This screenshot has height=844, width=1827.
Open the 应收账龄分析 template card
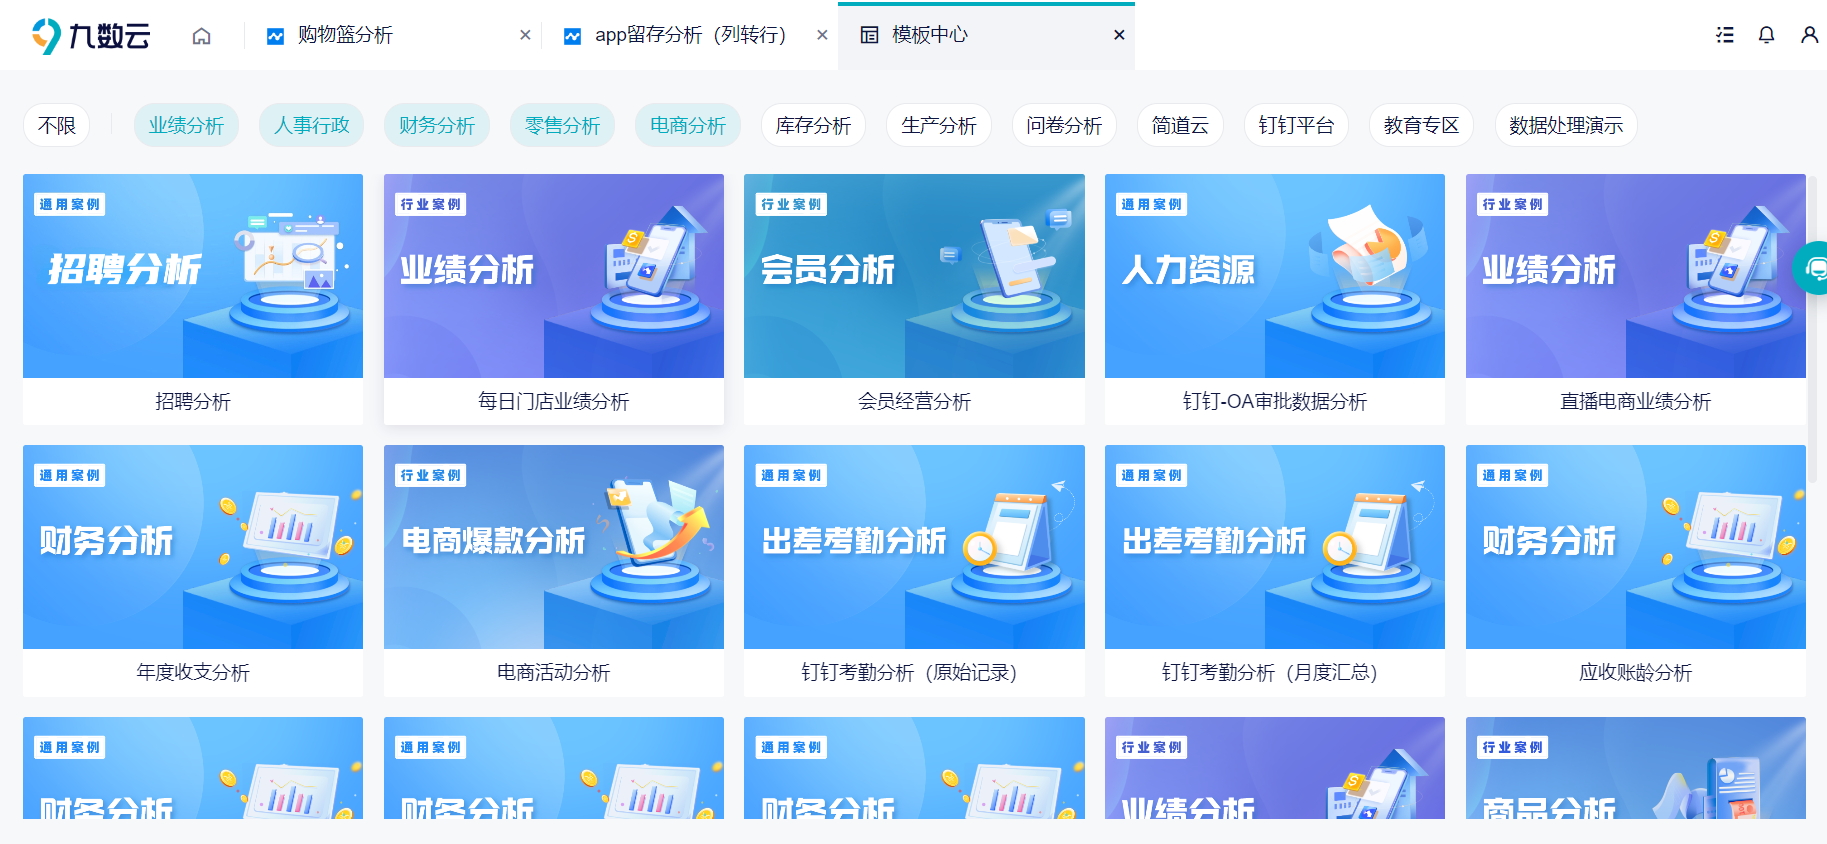point(1636,571)
